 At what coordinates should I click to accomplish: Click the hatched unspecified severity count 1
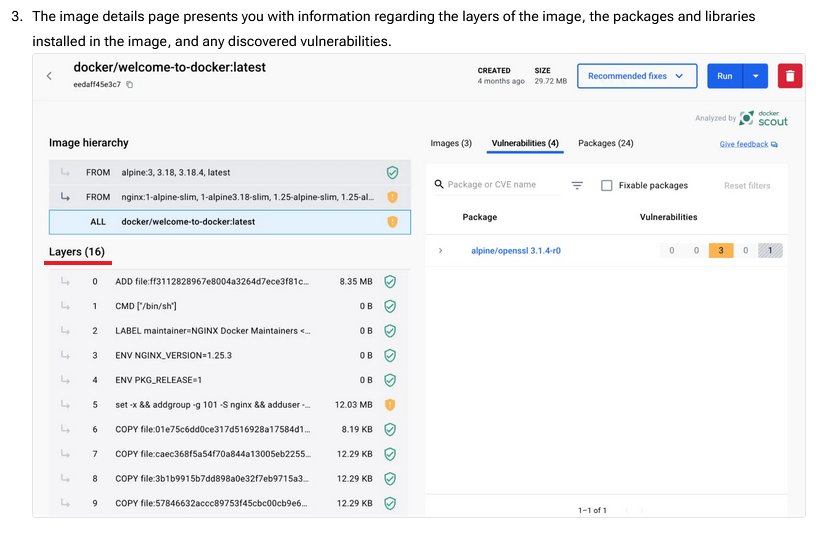click(x=770, y=251)
